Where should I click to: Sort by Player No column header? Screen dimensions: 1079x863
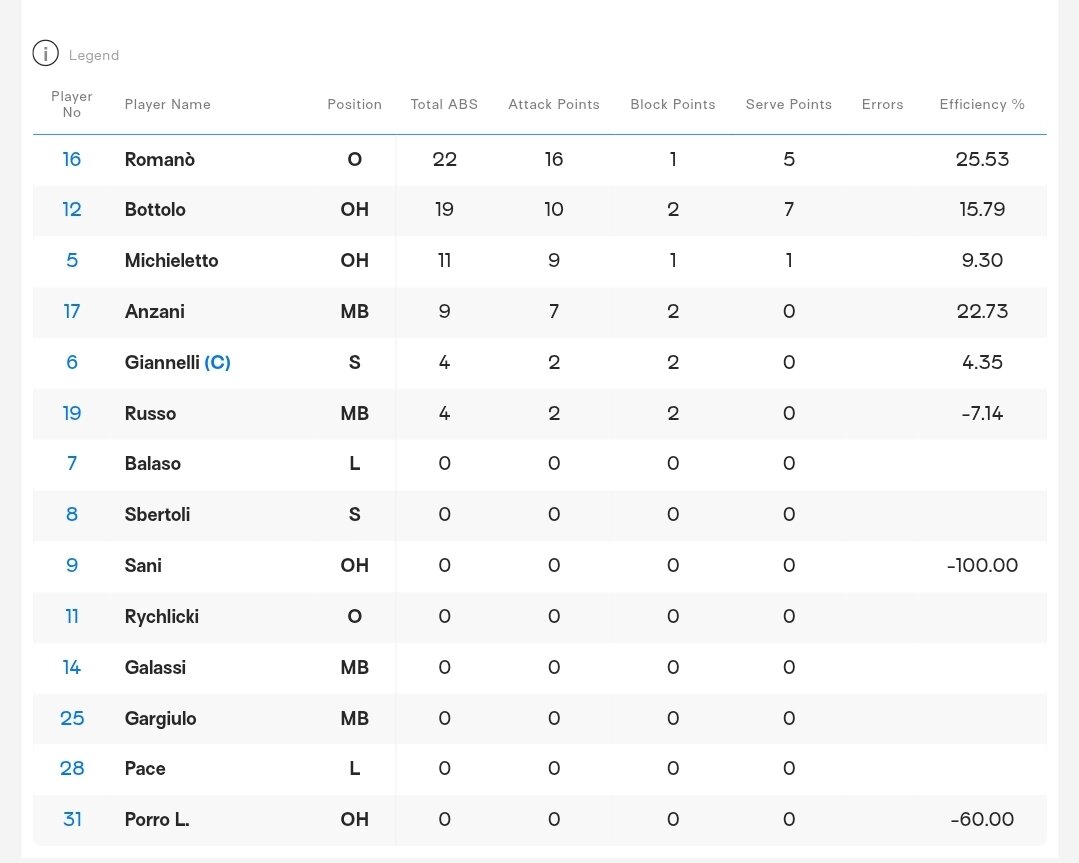pos(72,104)
